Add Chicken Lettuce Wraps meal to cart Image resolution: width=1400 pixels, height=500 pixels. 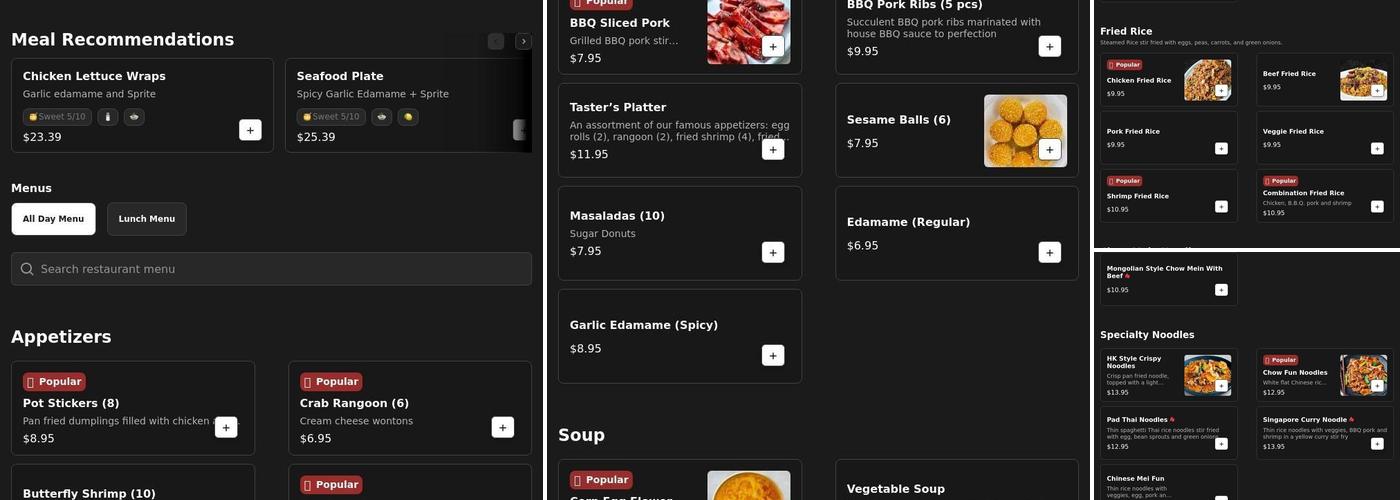[x=250, y=130]
